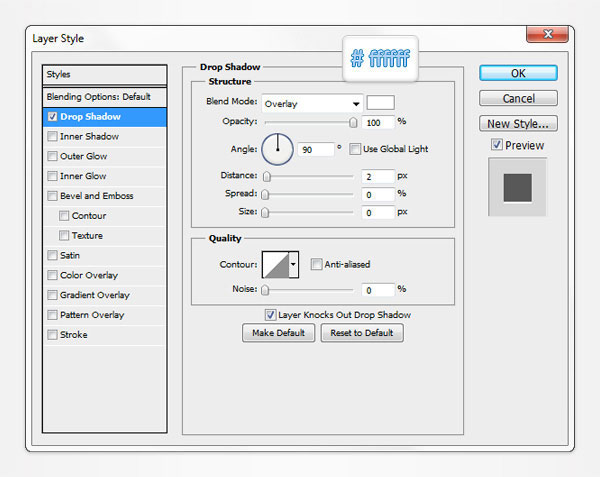Enable the Pattern Overlay checkbox
Viewport: 600px width, 477px height.
pyautogui.click(x=52, y=315)
